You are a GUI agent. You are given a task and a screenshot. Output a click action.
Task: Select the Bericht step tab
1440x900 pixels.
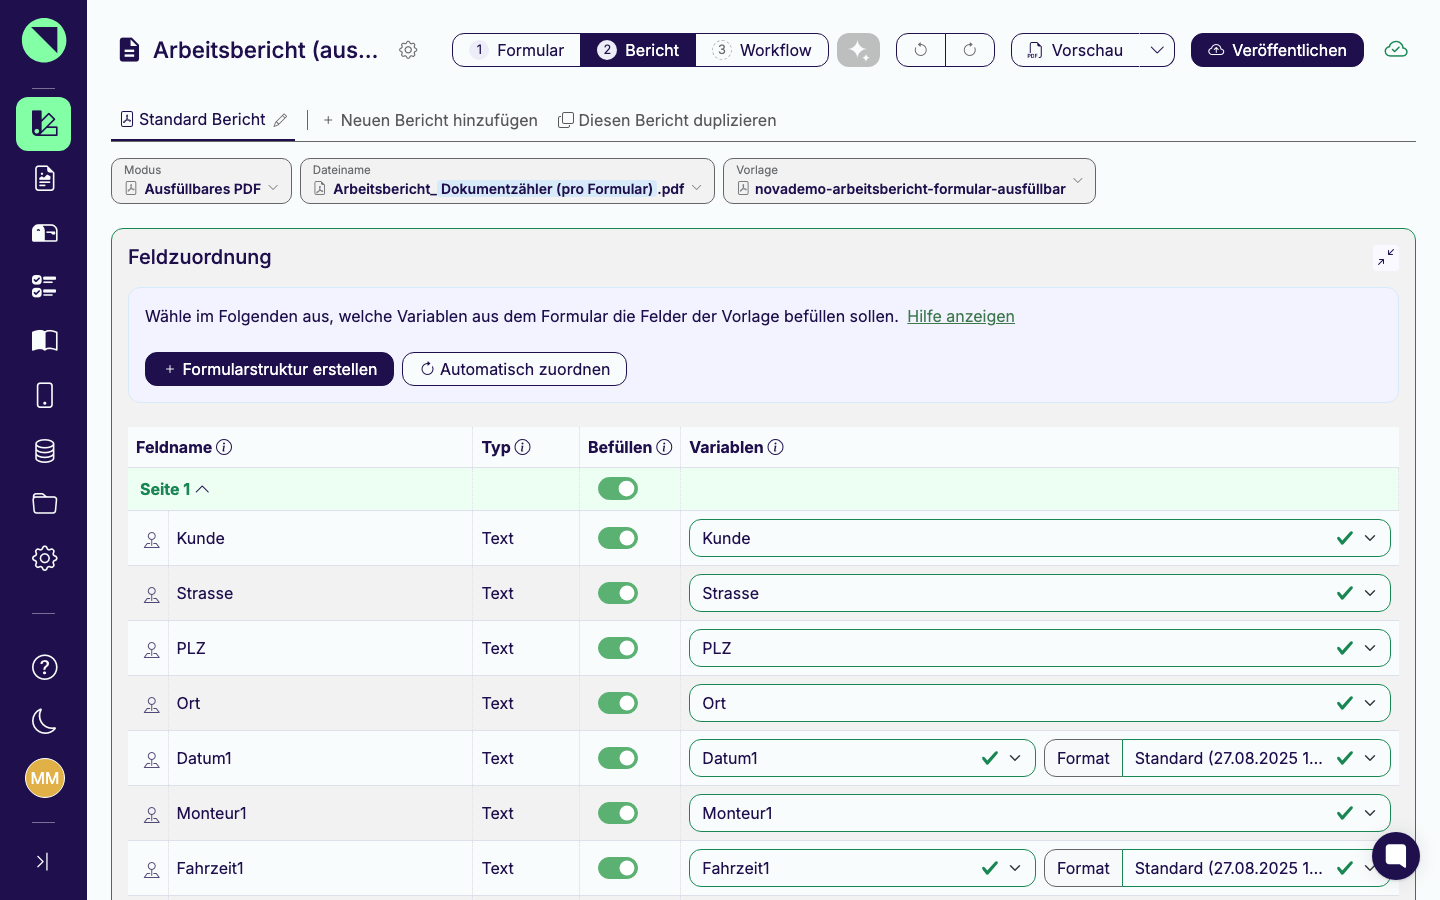pos(638,50)
